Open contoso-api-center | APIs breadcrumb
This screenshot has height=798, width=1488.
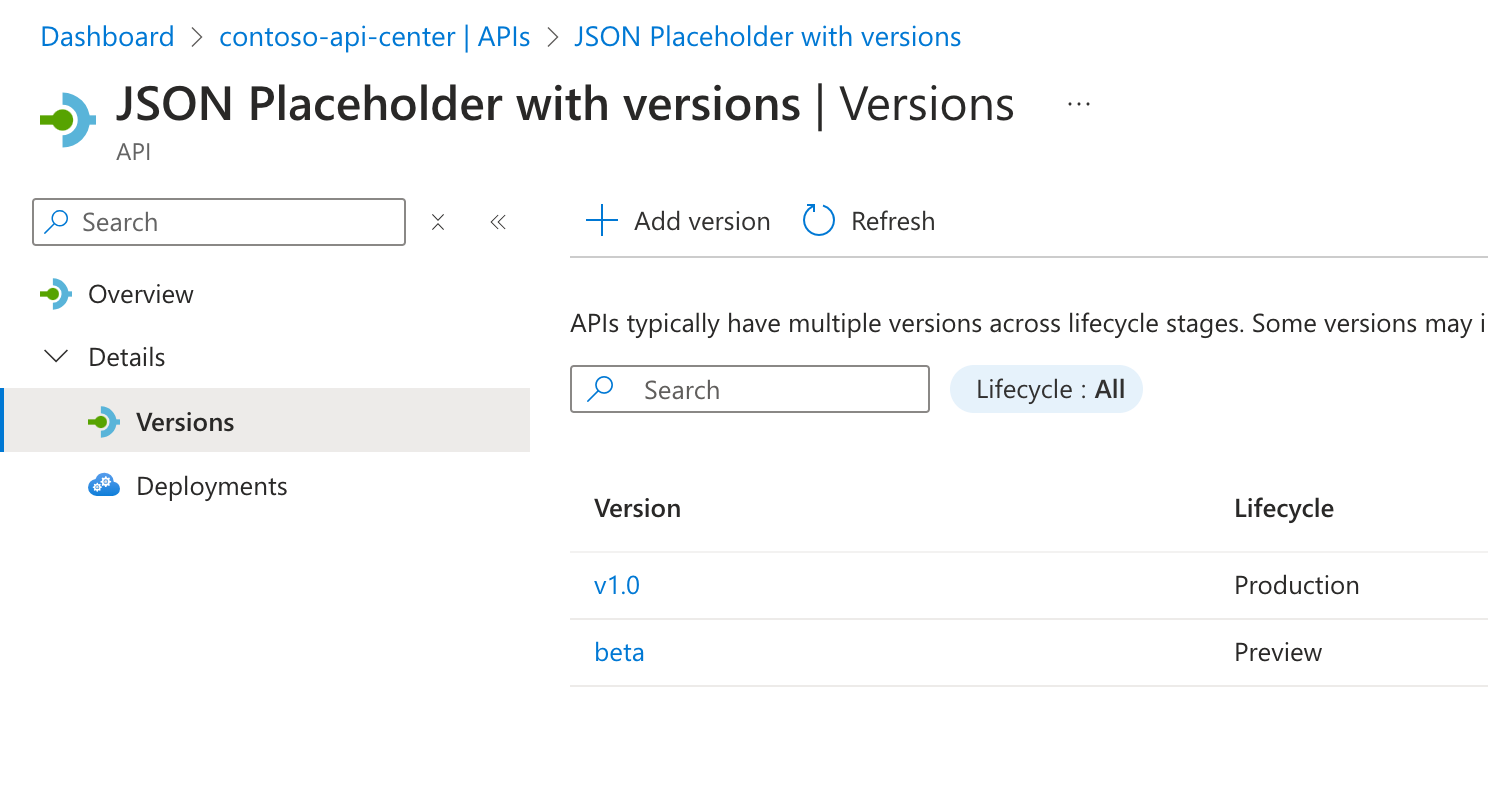click(375, 37)
